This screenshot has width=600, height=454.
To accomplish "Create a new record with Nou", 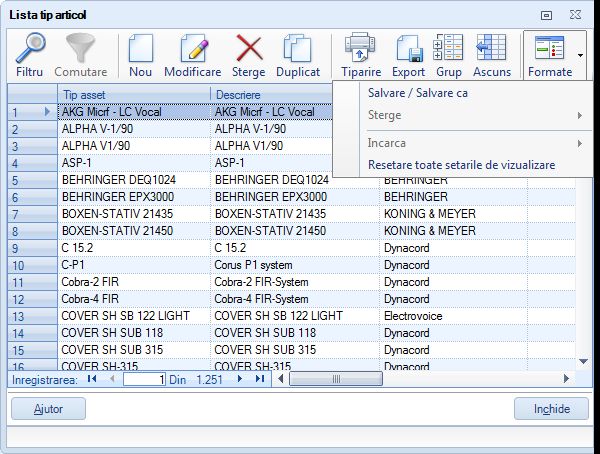I will pos(140,55).
